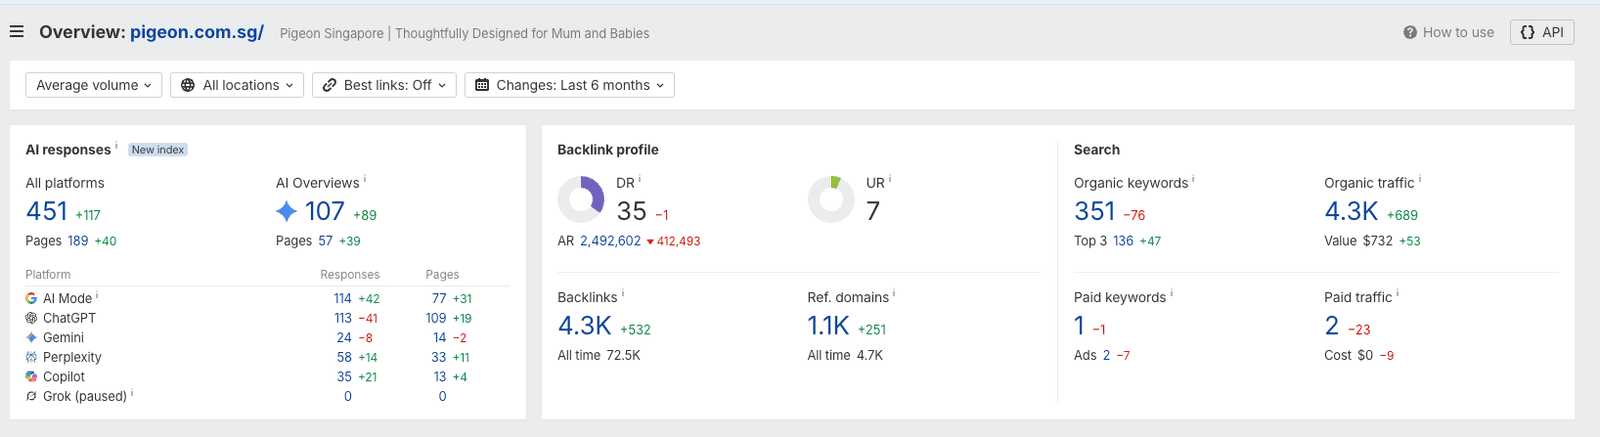Click the Pages column header in Platform table
This screenshot has height=437, width=1600.
(442, 274)
